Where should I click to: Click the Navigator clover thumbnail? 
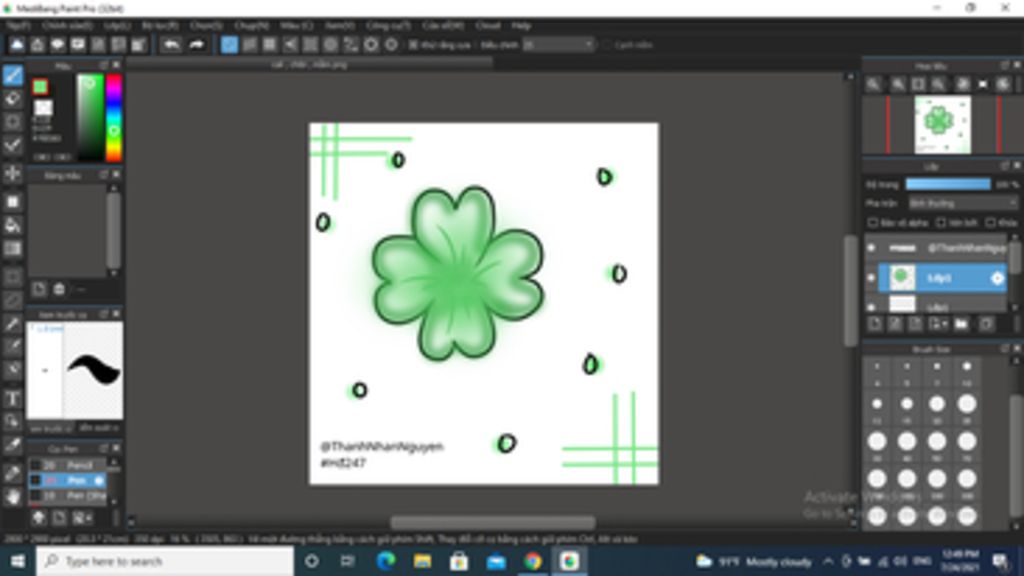(942, 124)
